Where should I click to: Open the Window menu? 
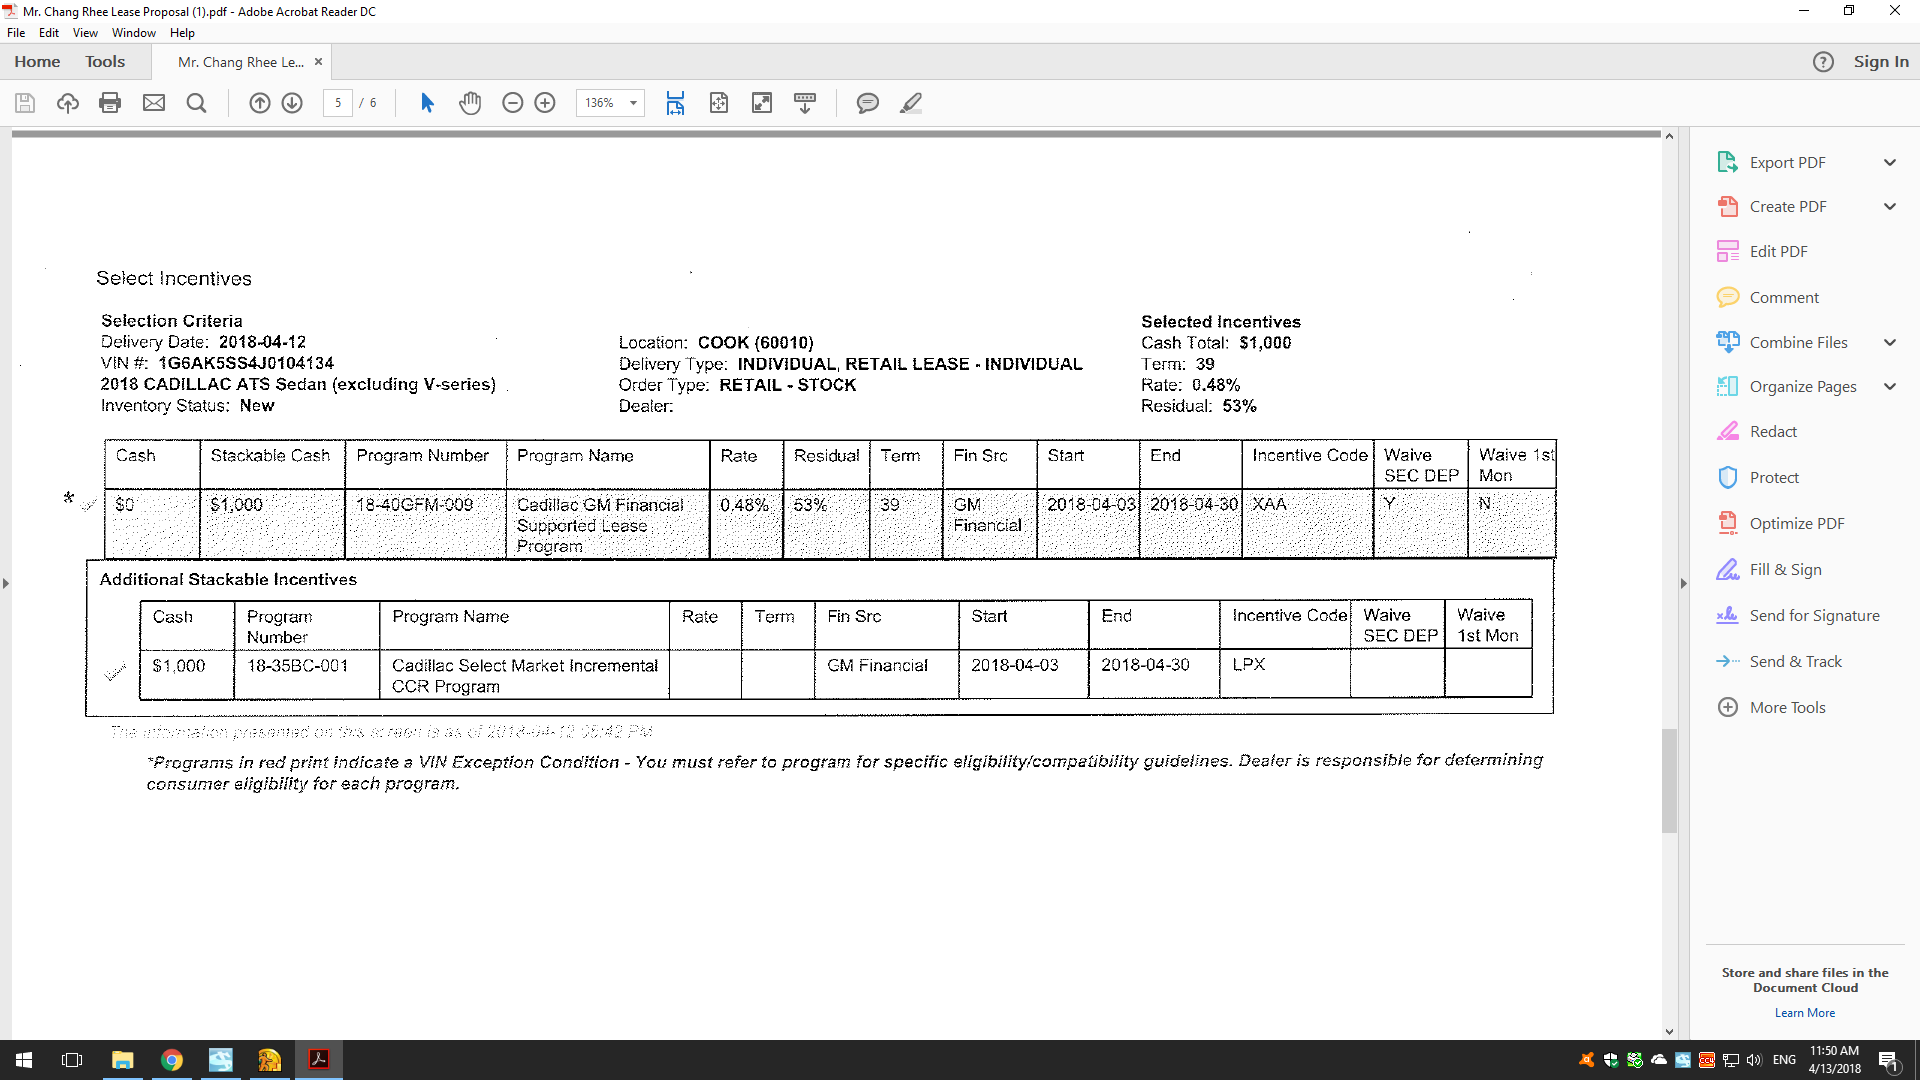point(134,33)
